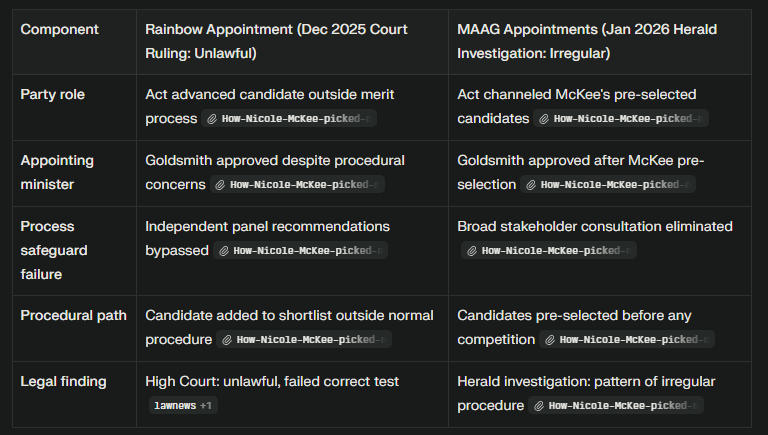Click the "+1" additional sources indicator
This screenshot has height=435, width=768.
(208, 406)
